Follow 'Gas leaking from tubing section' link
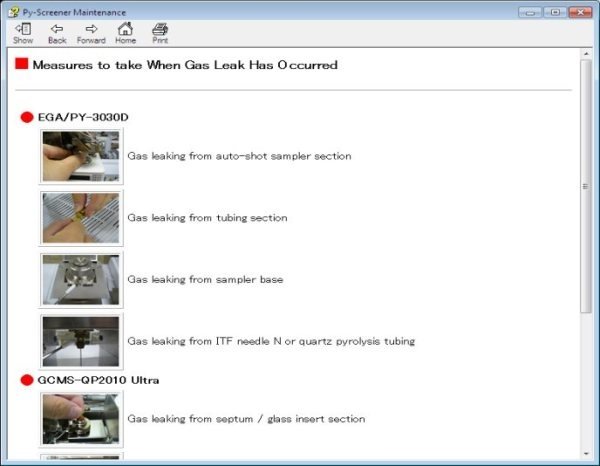Viewport: 600px width, 466px height. (207, 218)
